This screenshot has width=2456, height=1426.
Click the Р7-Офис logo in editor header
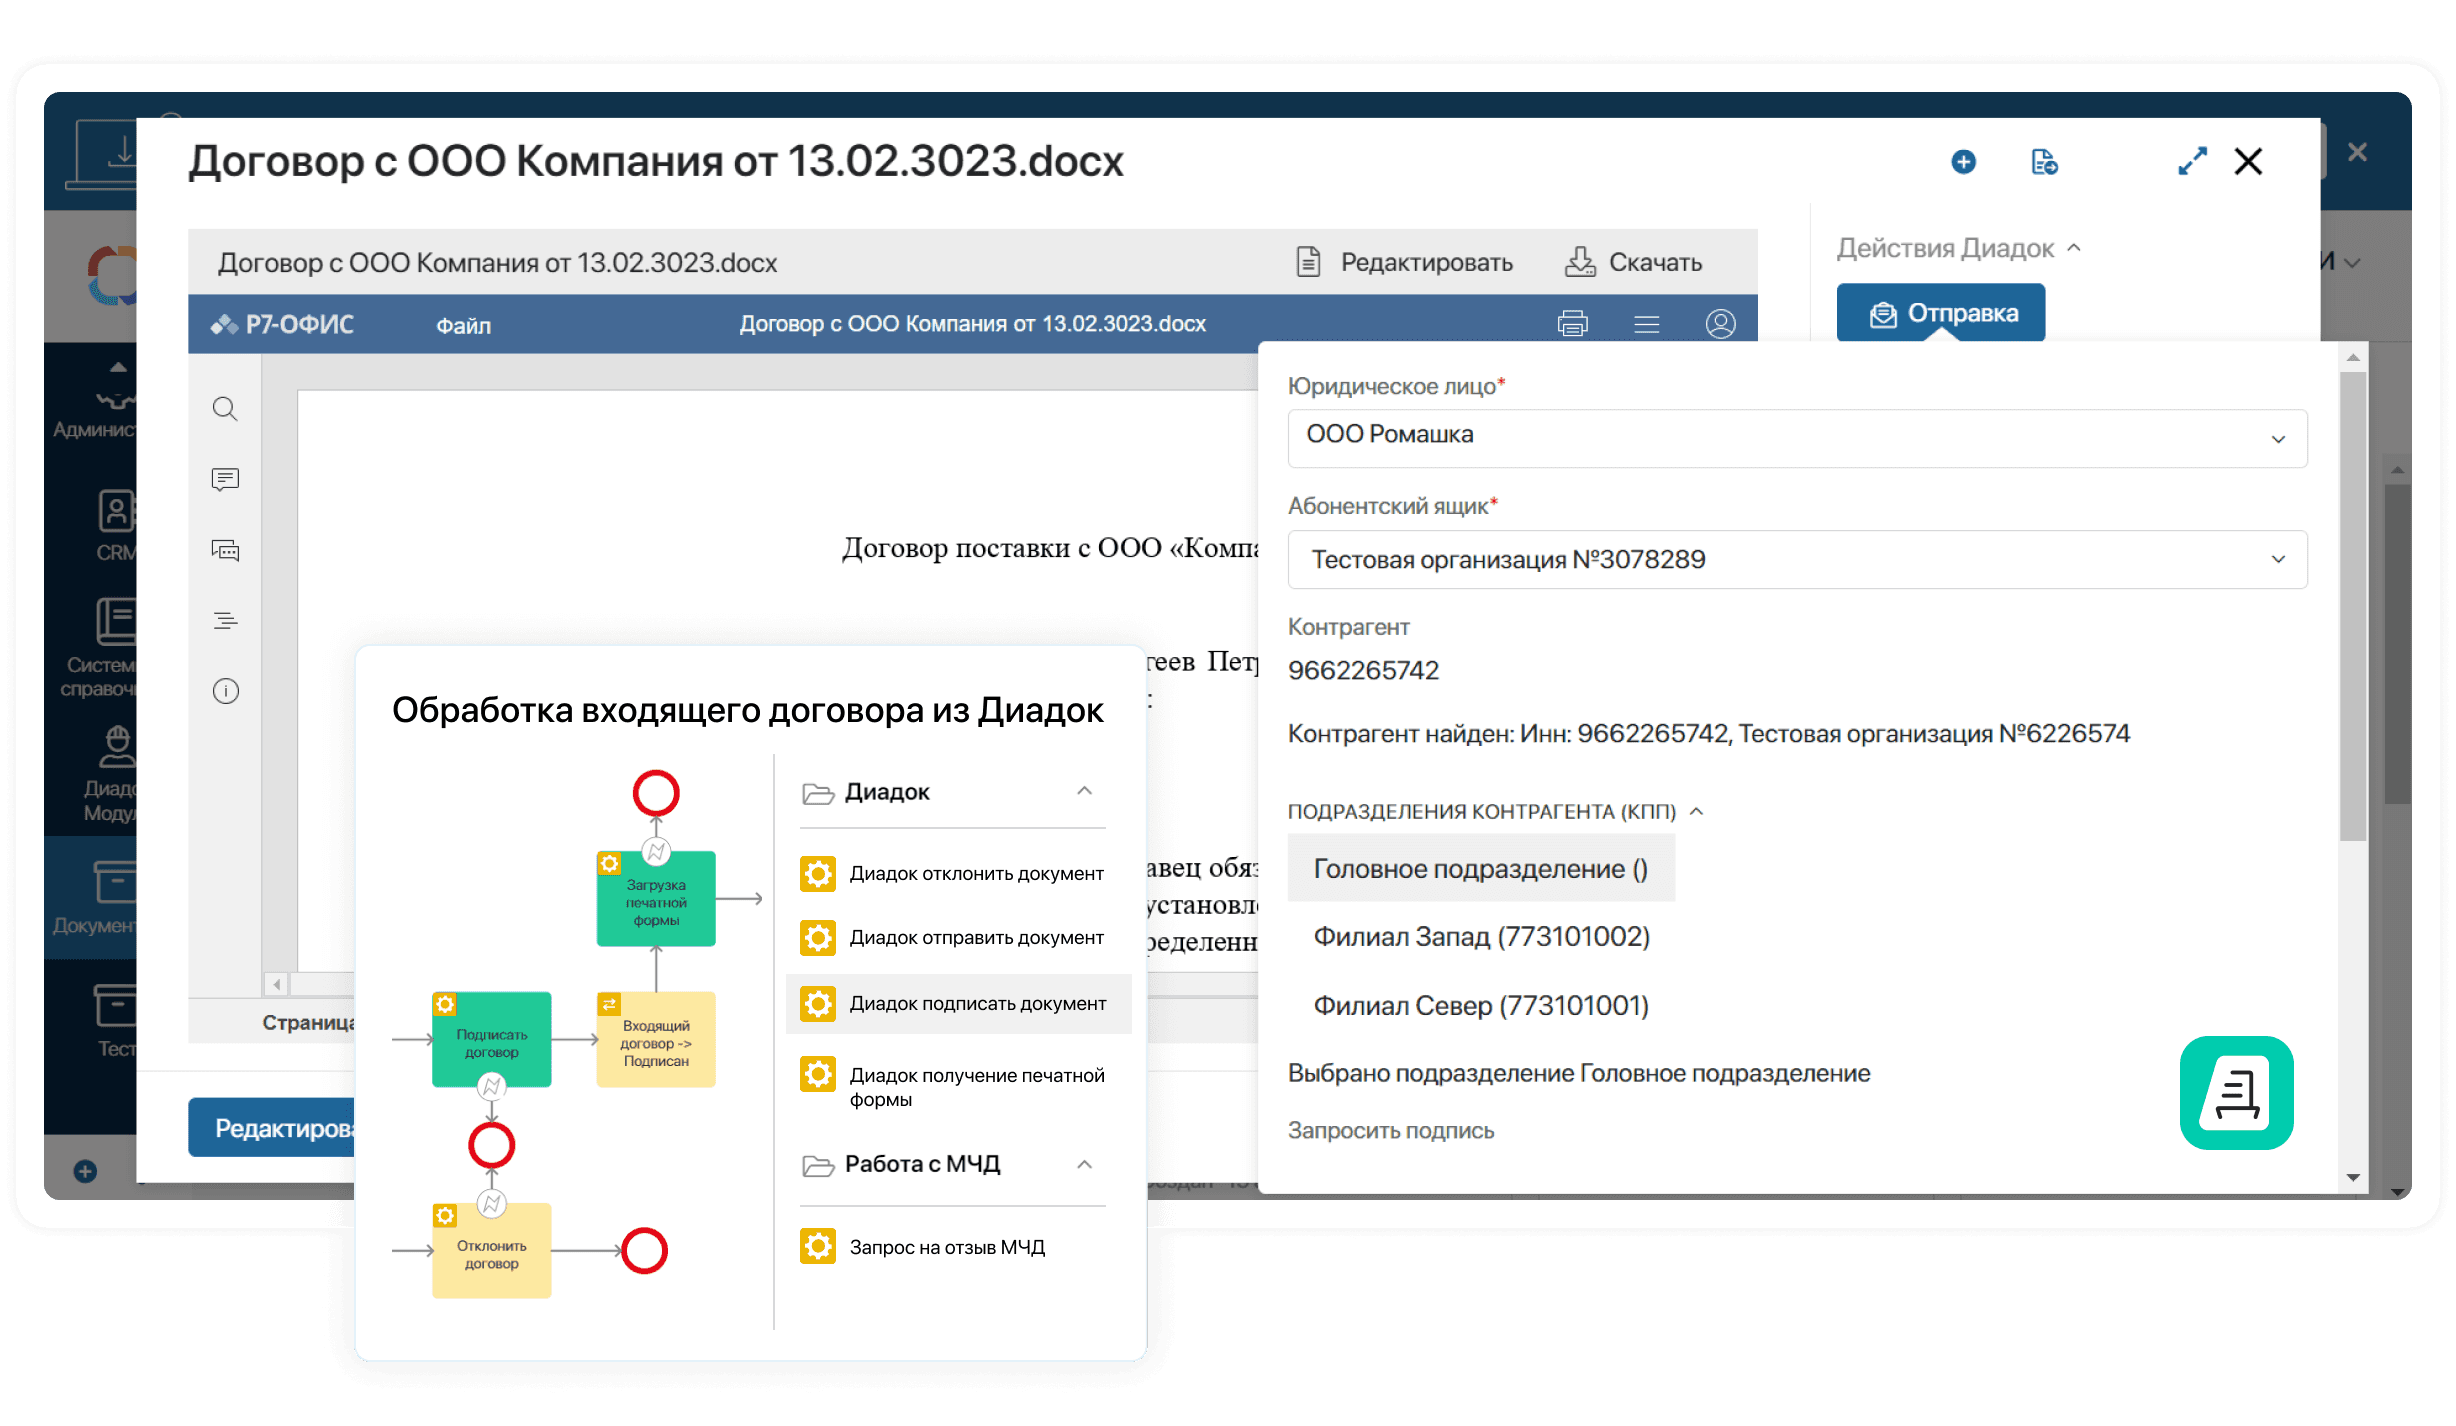(282, 324)
